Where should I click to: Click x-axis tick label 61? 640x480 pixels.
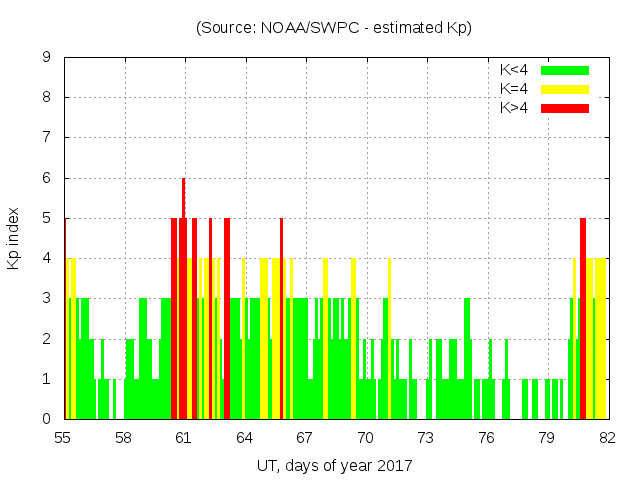coord(184,438)
